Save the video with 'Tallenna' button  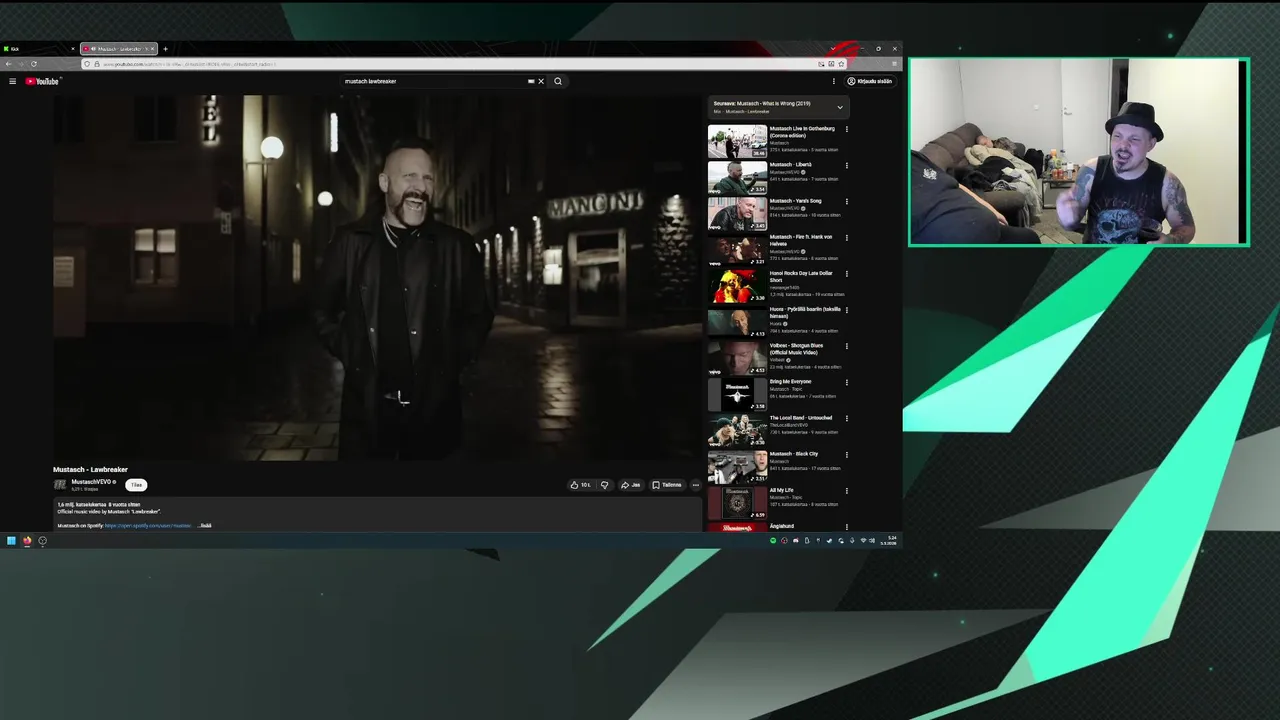(667, 485)
